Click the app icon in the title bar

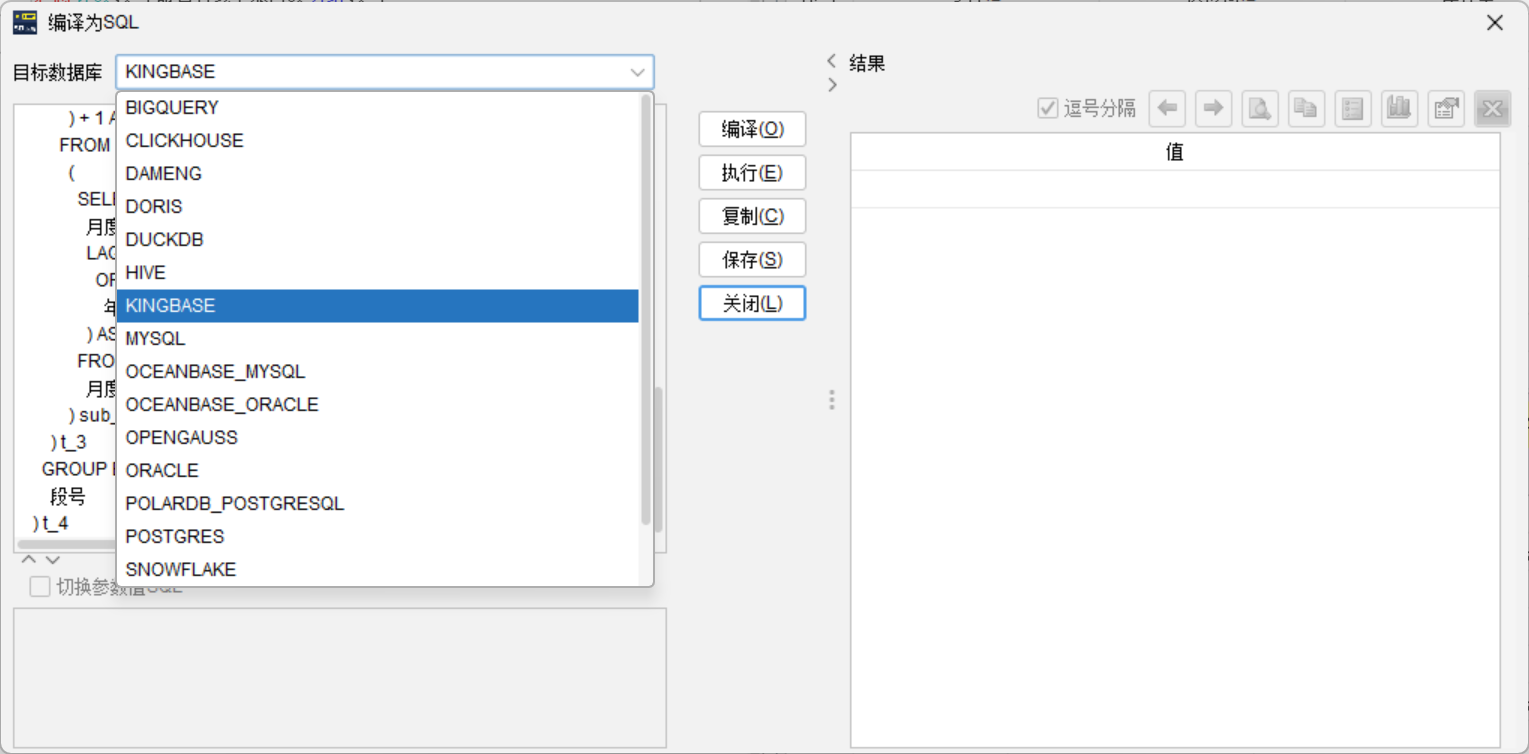click(x=25, y=22)
